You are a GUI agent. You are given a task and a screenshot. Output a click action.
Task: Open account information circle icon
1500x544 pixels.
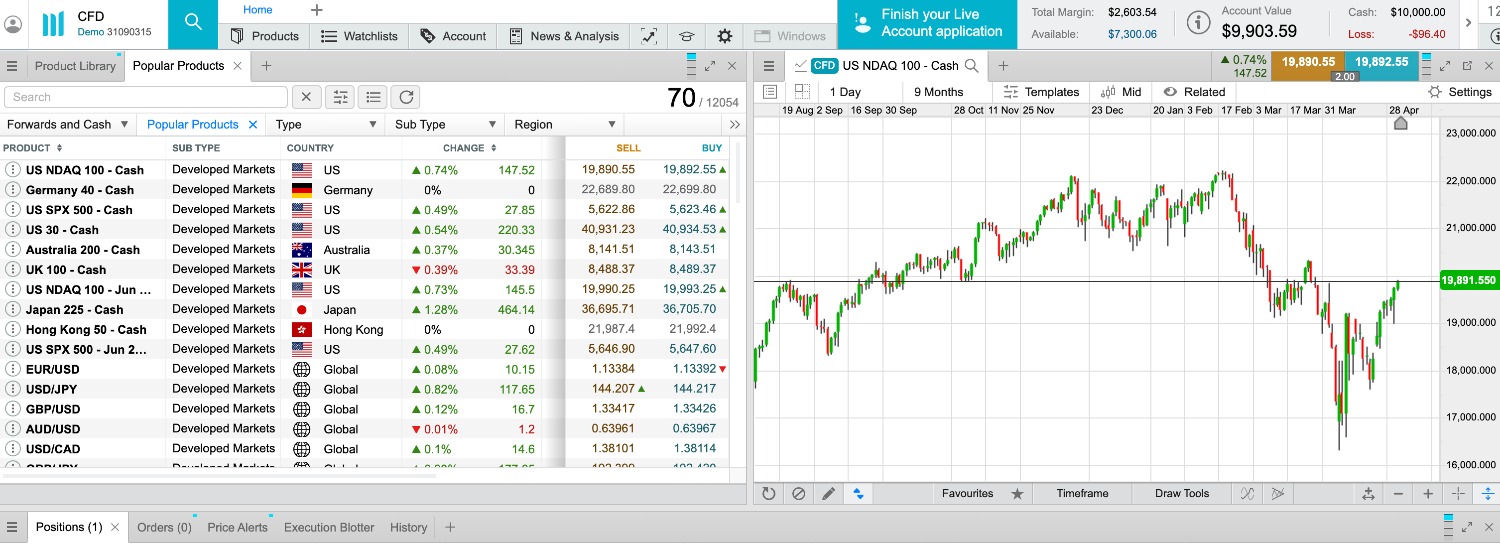pos(1198,24)
